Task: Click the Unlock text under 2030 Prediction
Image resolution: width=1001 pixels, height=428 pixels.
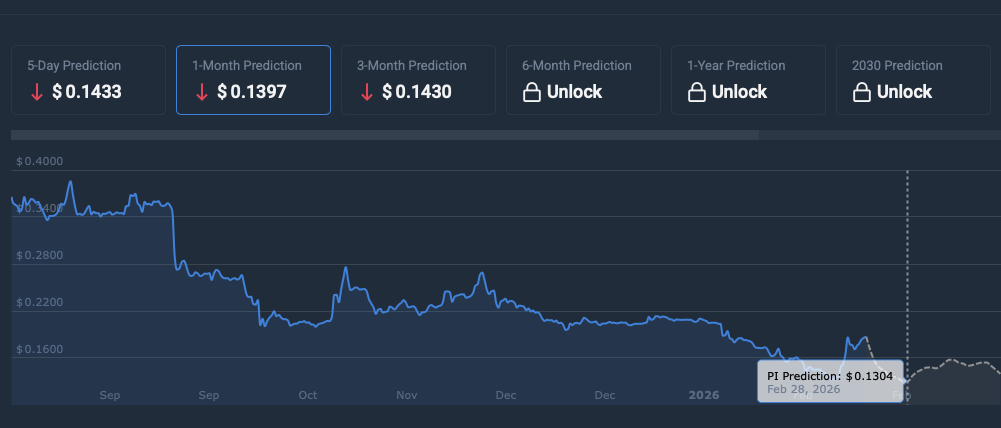Action: point(905,92)
